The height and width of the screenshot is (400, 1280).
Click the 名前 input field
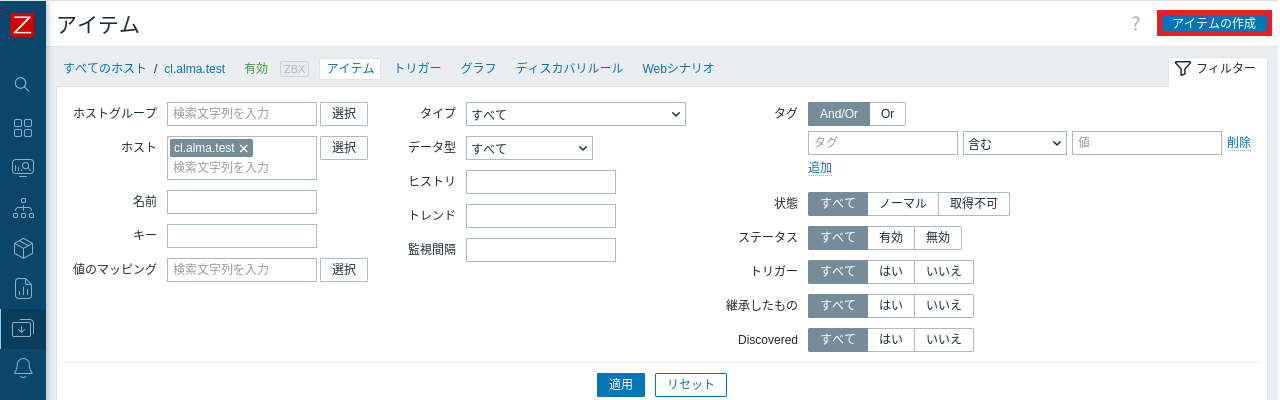pyautogui.click(x=242, y=202)
